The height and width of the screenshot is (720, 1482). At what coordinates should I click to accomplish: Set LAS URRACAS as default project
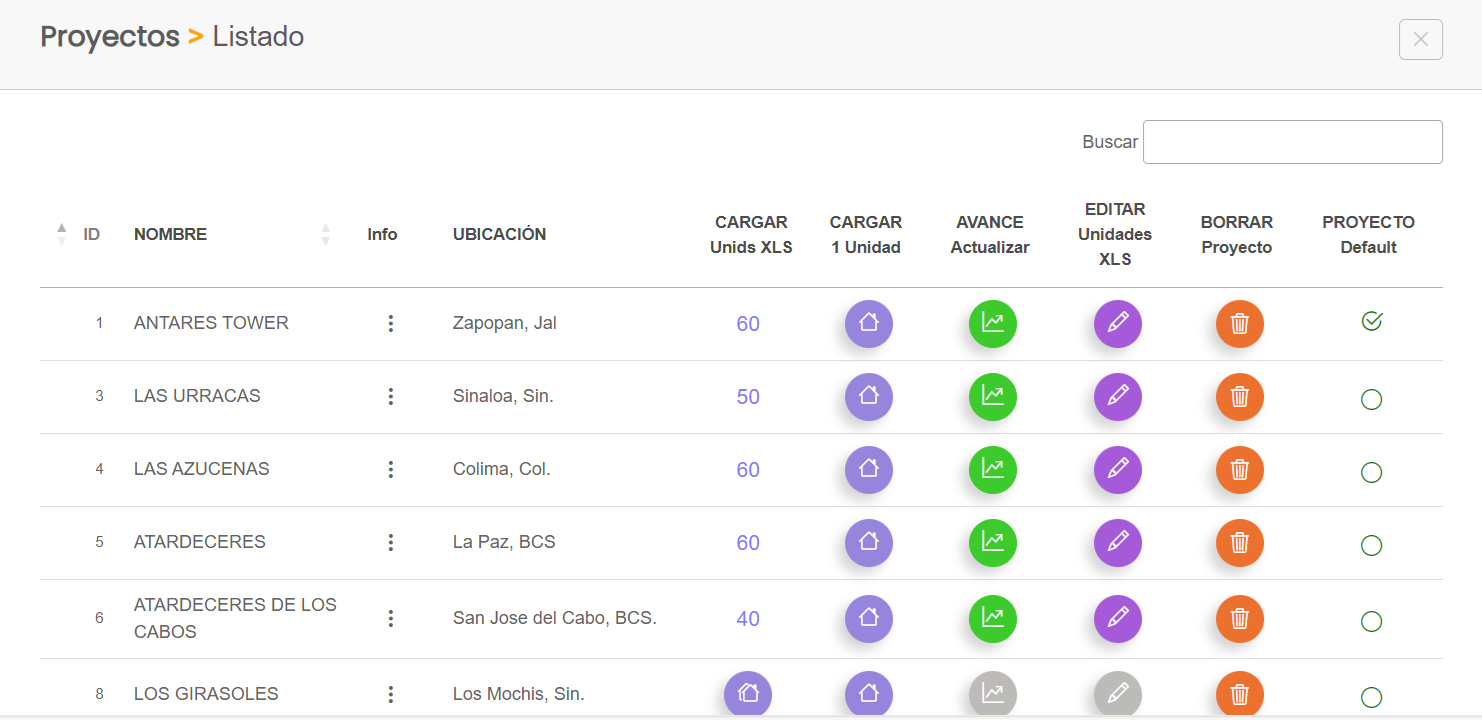pyautogui.click(x=1371, y=399)
